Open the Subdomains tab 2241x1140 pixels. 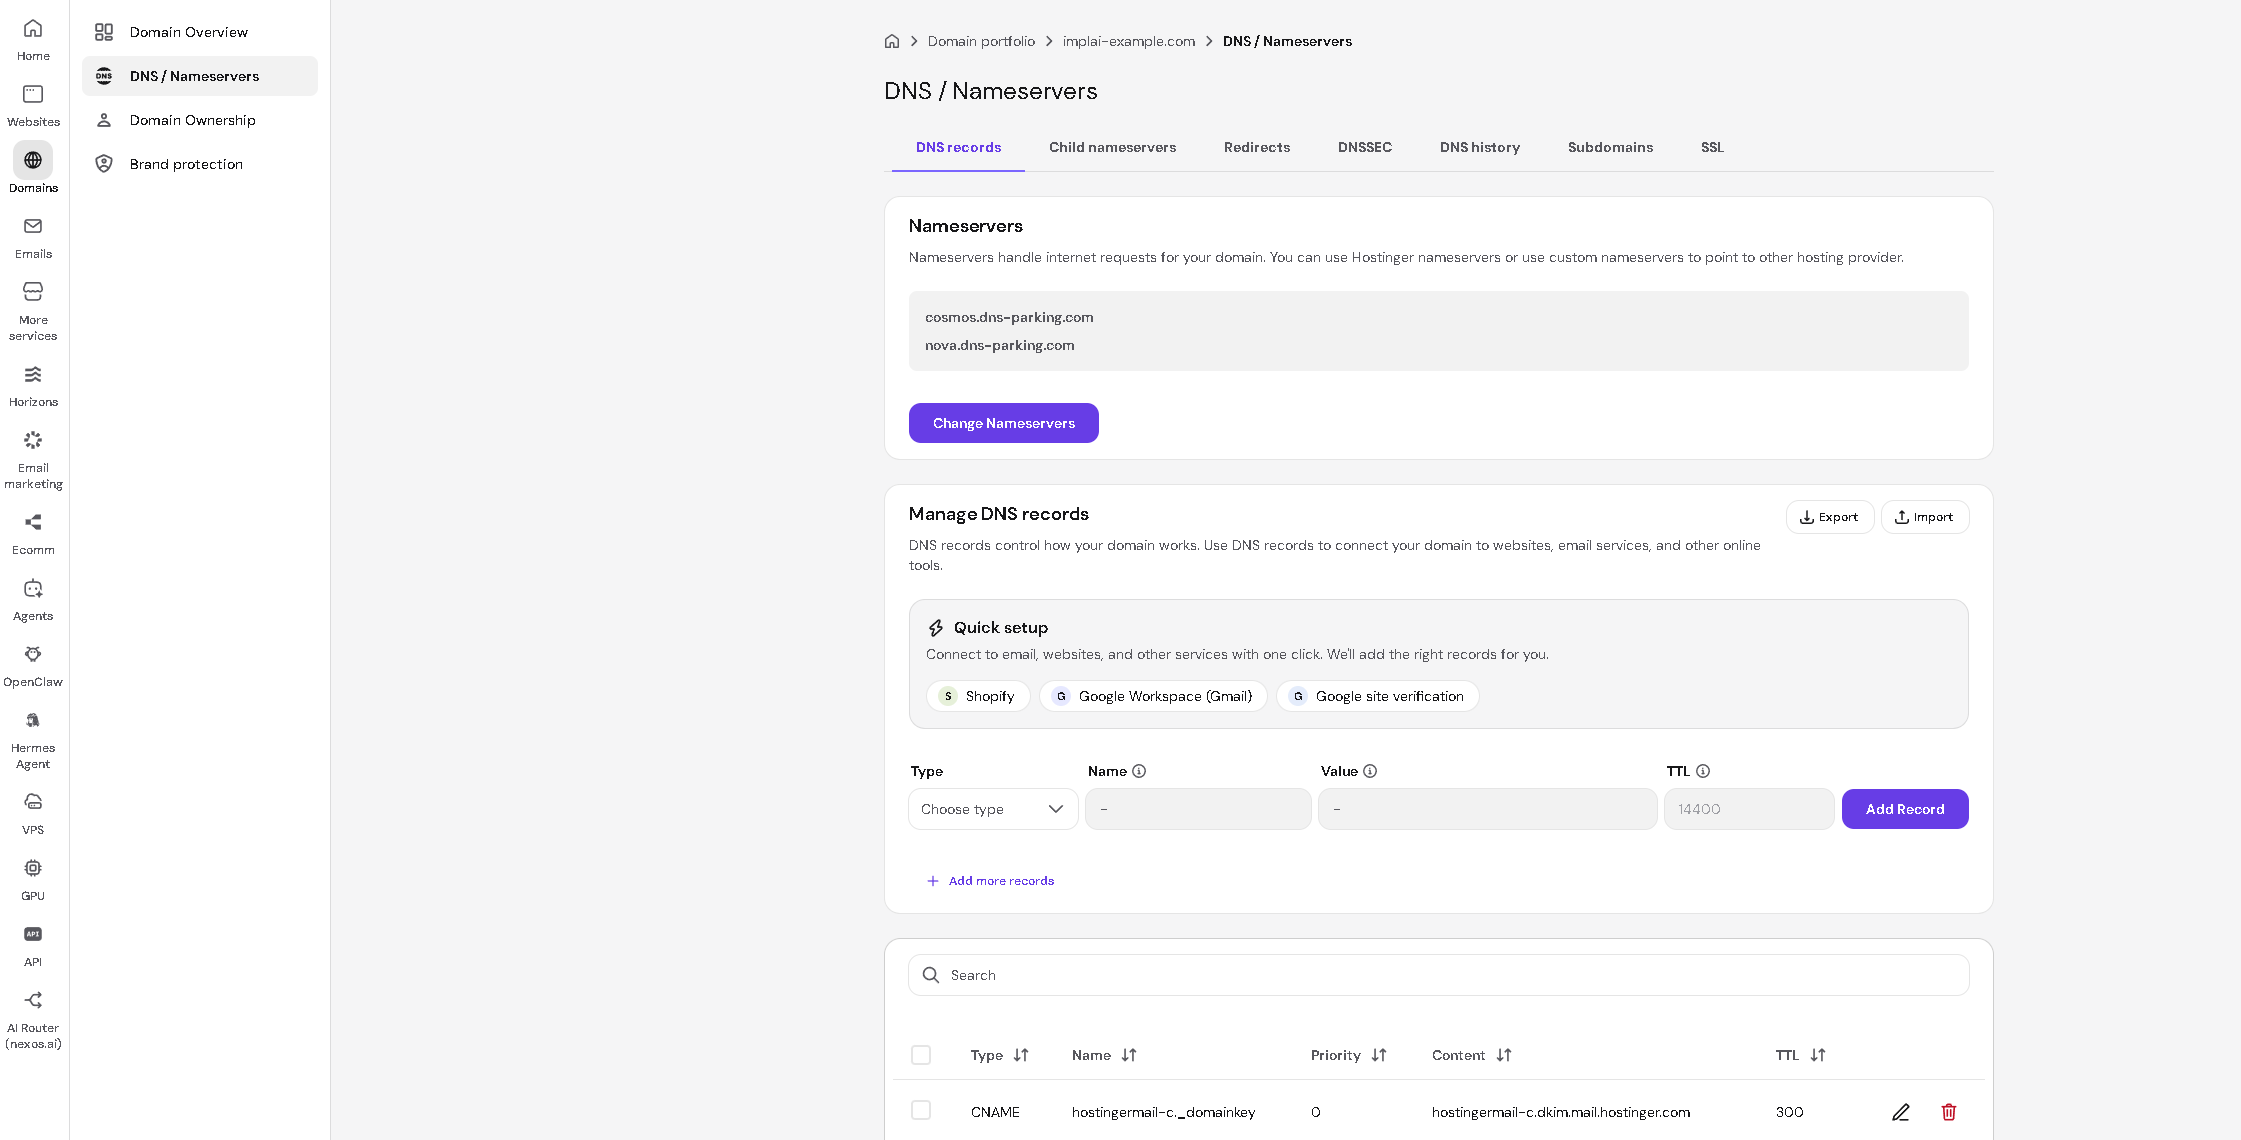(1610, 147)
